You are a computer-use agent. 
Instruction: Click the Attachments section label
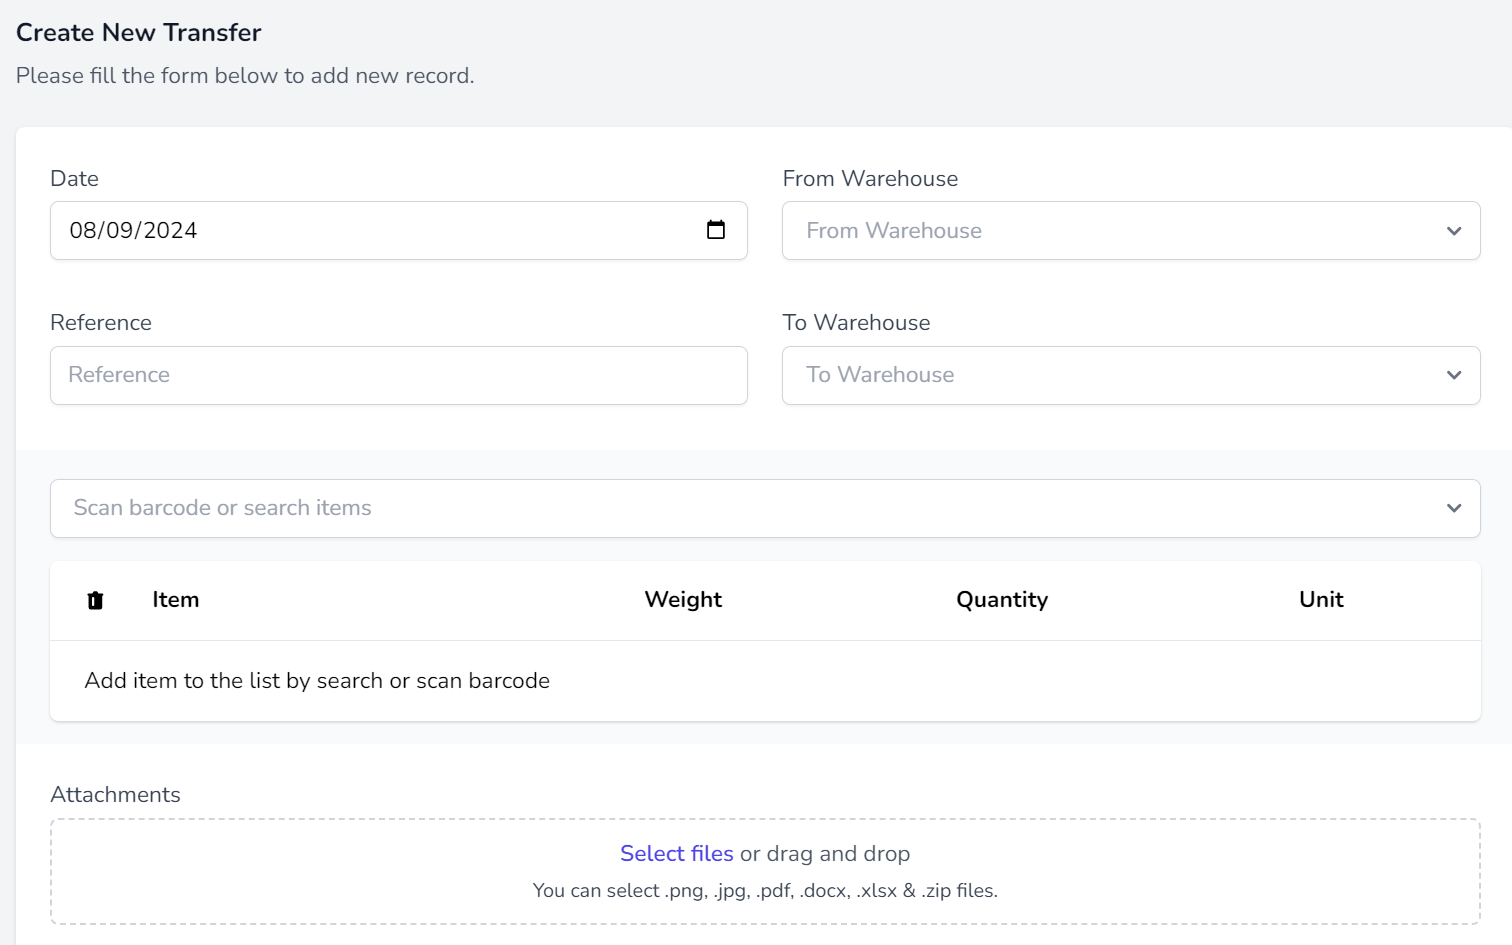pos(116,795)
